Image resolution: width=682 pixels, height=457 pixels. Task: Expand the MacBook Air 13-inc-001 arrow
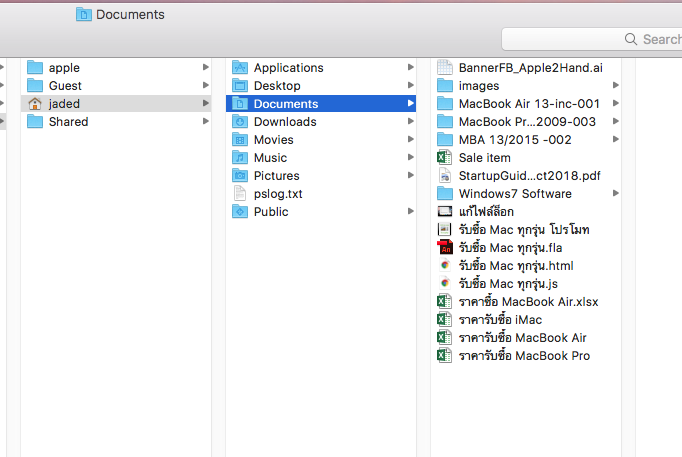616,103
